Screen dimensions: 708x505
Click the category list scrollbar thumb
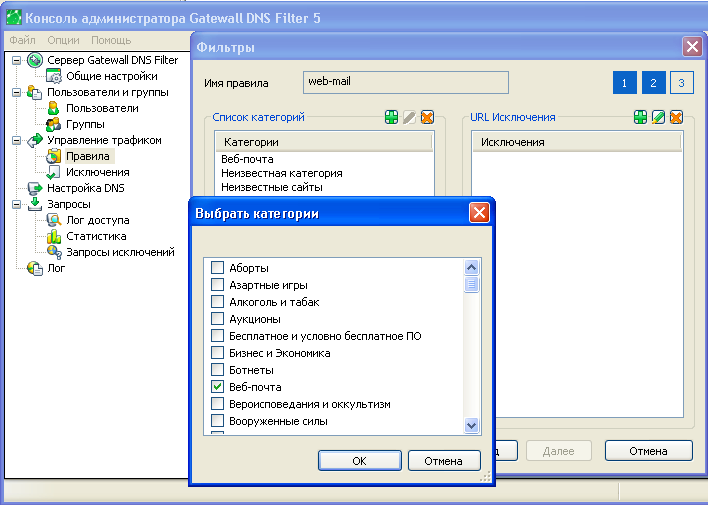click(x=471, y=285)
